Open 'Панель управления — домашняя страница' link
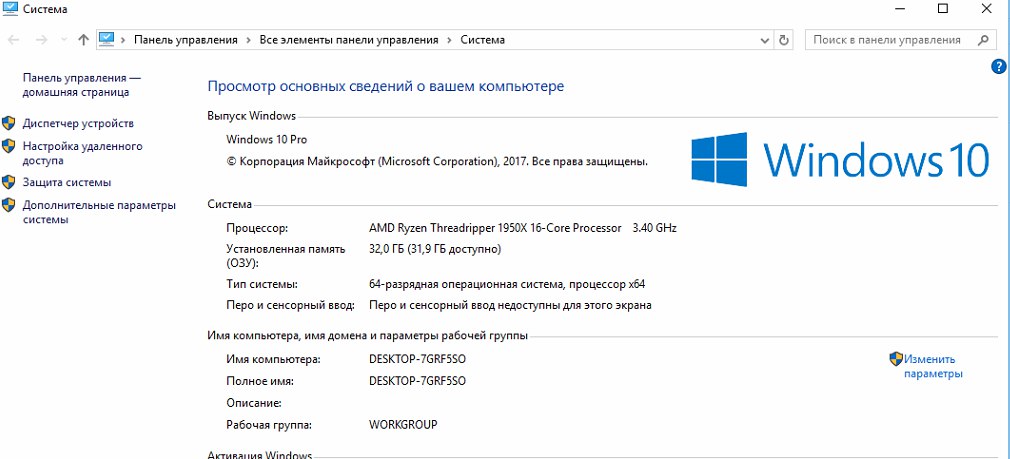Viewport: 1010px width, 459px height. 82,85
